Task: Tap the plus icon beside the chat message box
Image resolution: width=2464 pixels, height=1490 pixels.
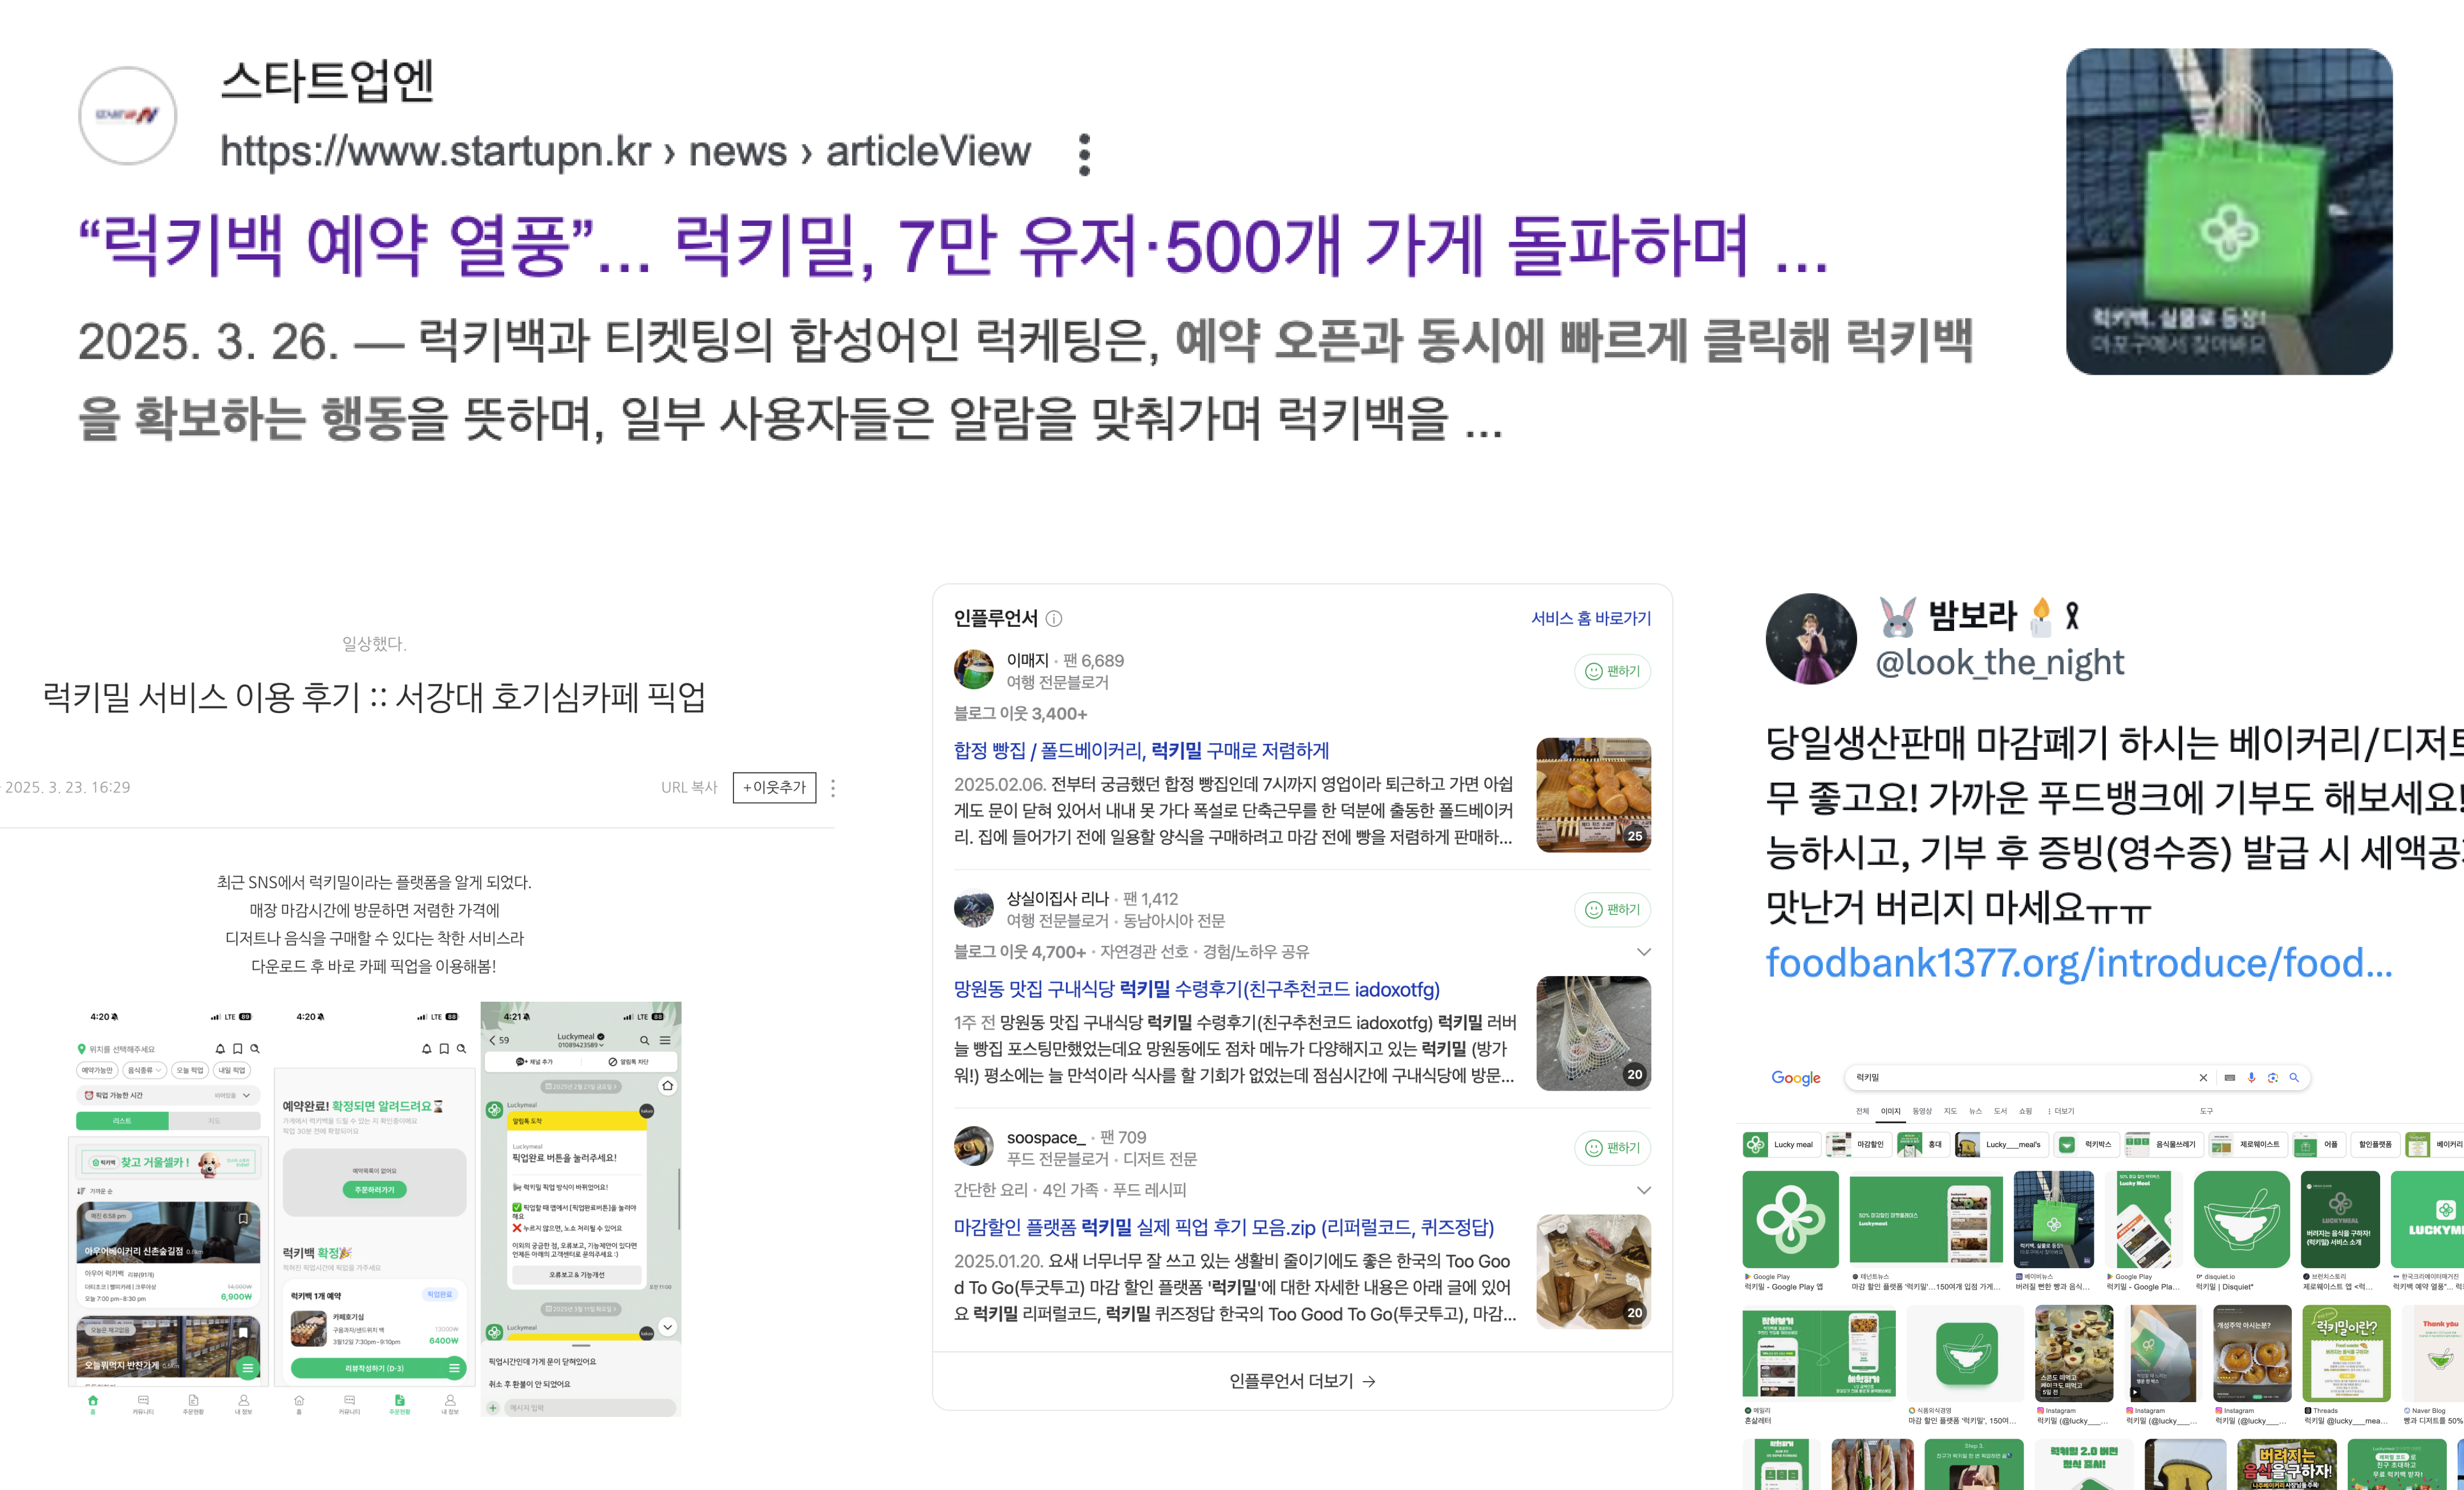Action: click(x=492, y=1407)
